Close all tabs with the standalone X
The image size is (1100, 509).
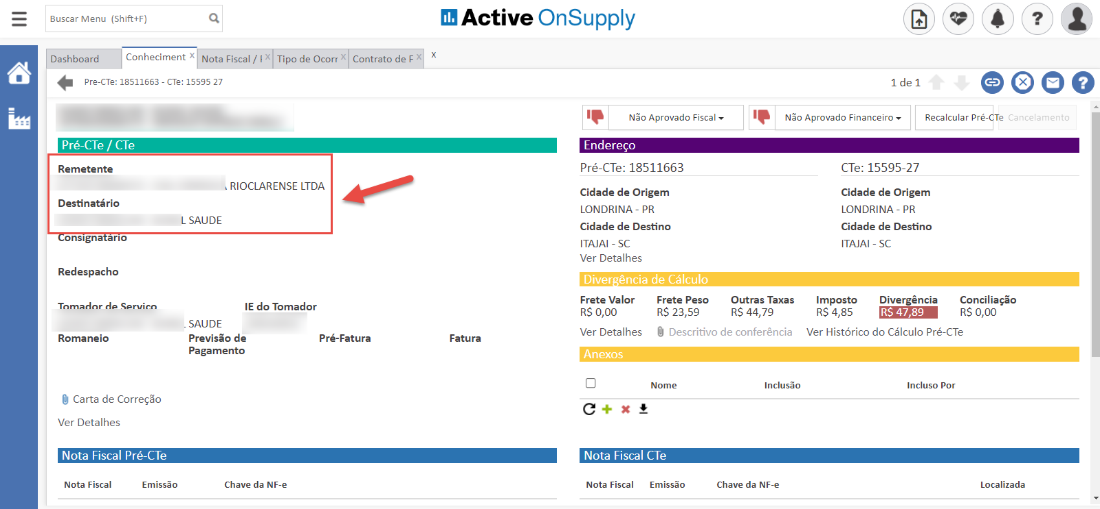[434, 55]
